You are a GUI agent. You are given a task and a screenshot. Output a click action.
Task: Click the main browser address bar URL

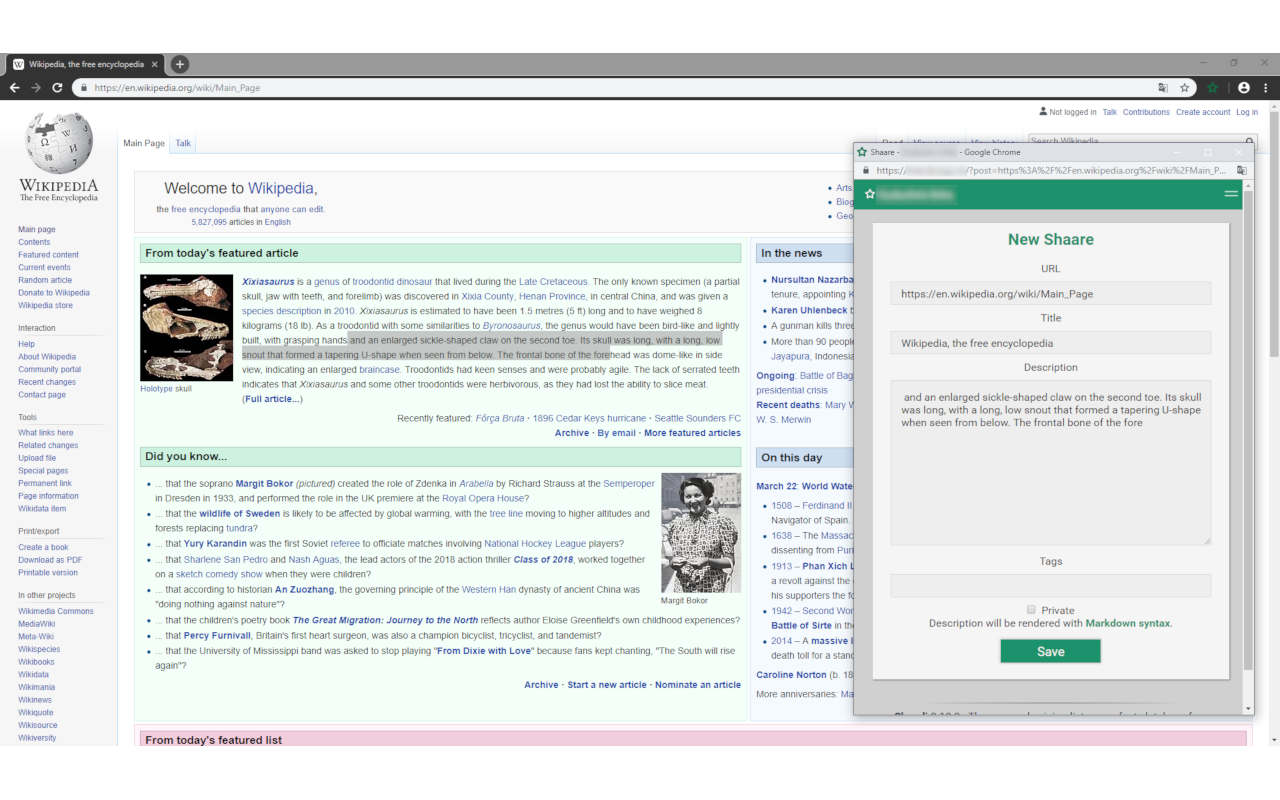coord(177,88)
